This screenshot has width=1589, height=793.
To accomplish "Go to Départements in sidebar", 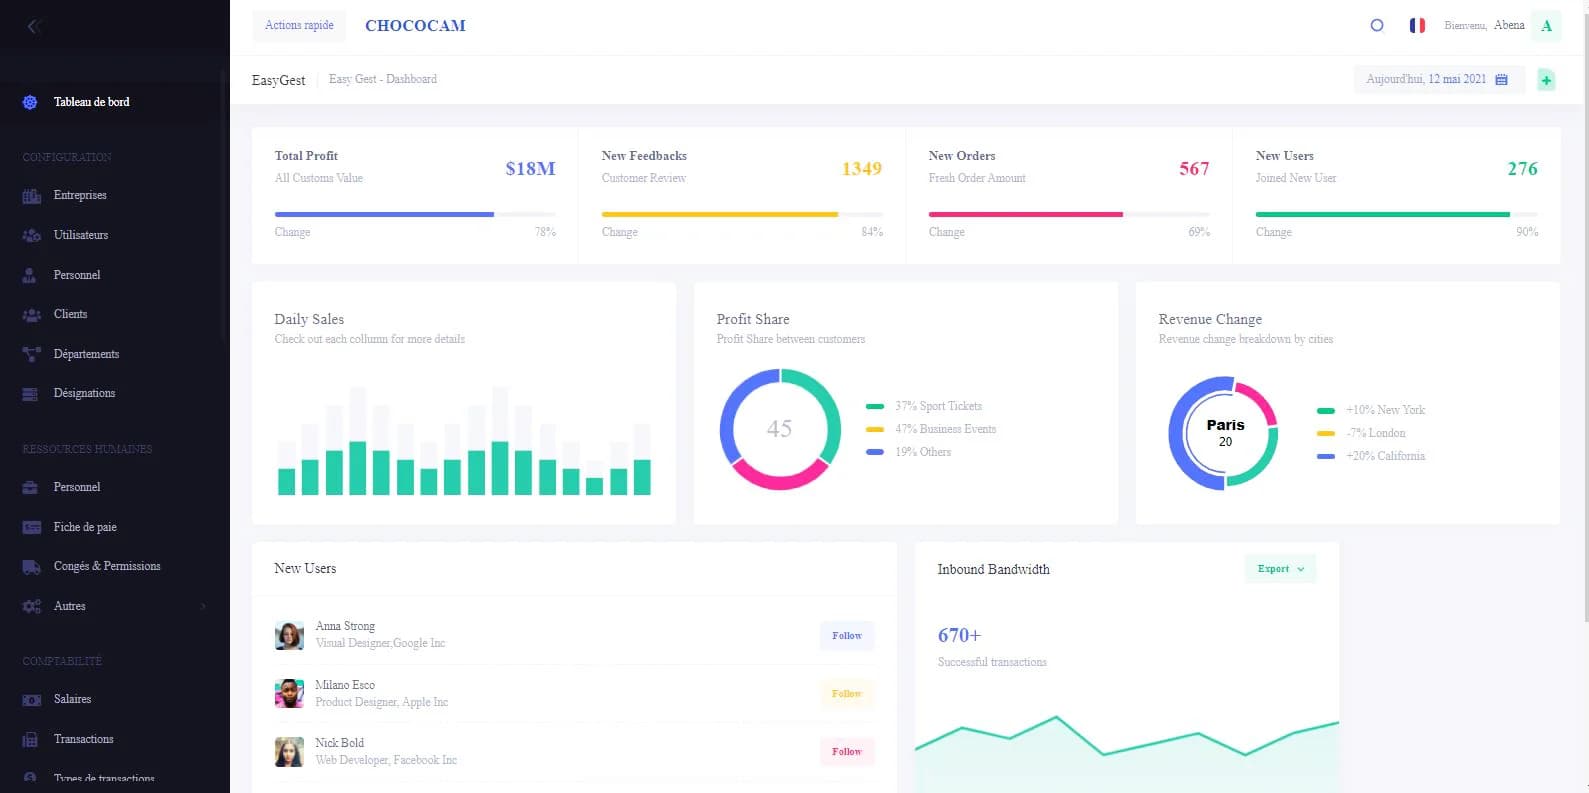I will (86, 354).
